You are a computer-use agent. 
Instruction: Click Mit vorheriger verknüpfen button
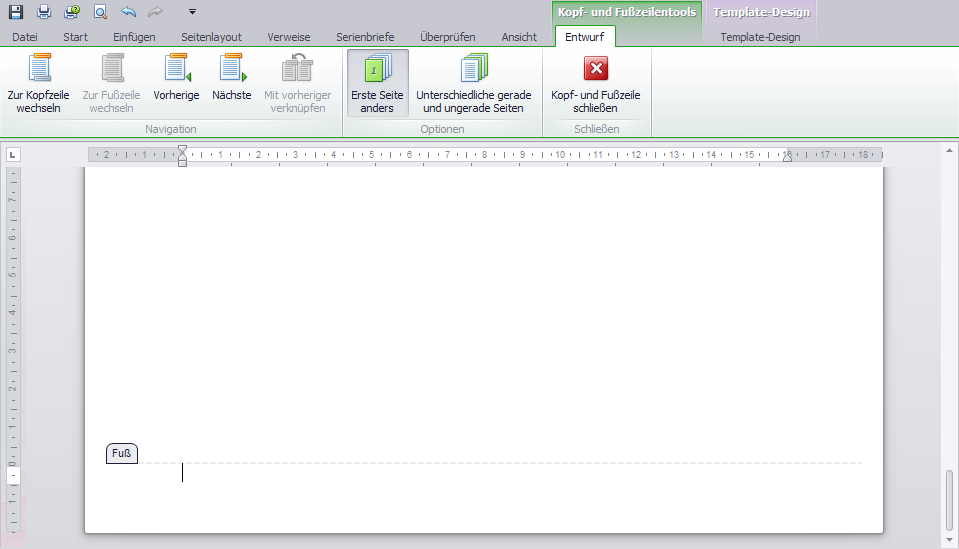point(298,83)
